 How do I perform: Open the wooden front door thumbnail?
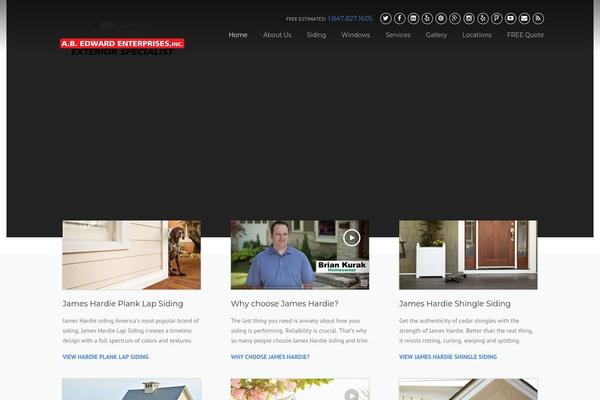468,255
